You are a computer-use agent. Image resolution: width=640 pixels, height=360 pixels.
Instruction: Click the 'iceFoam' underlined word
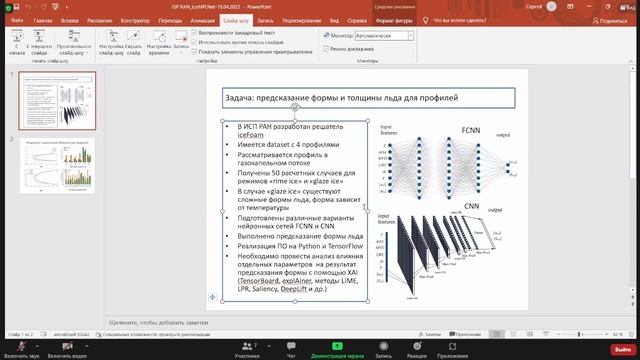coord(250,135)
